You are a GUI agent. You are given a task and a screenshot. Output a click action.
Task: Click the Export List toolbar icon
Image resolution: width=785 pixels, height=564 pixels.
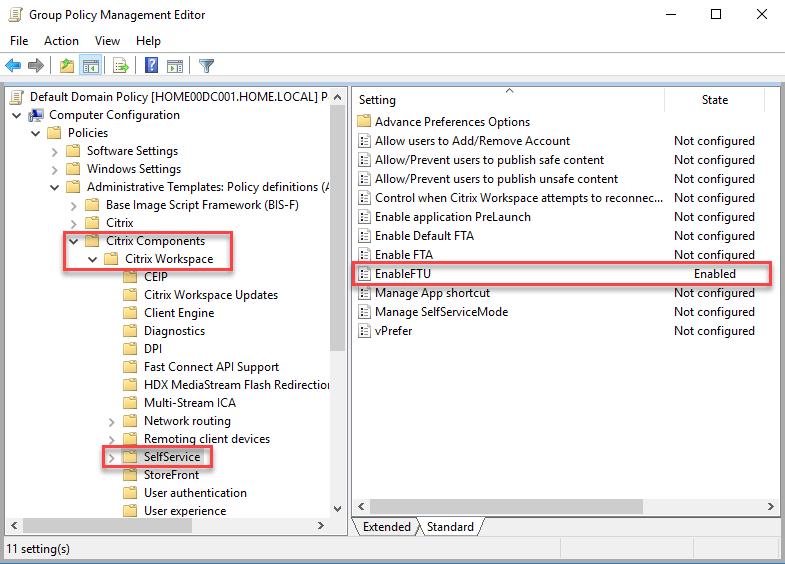121,66
